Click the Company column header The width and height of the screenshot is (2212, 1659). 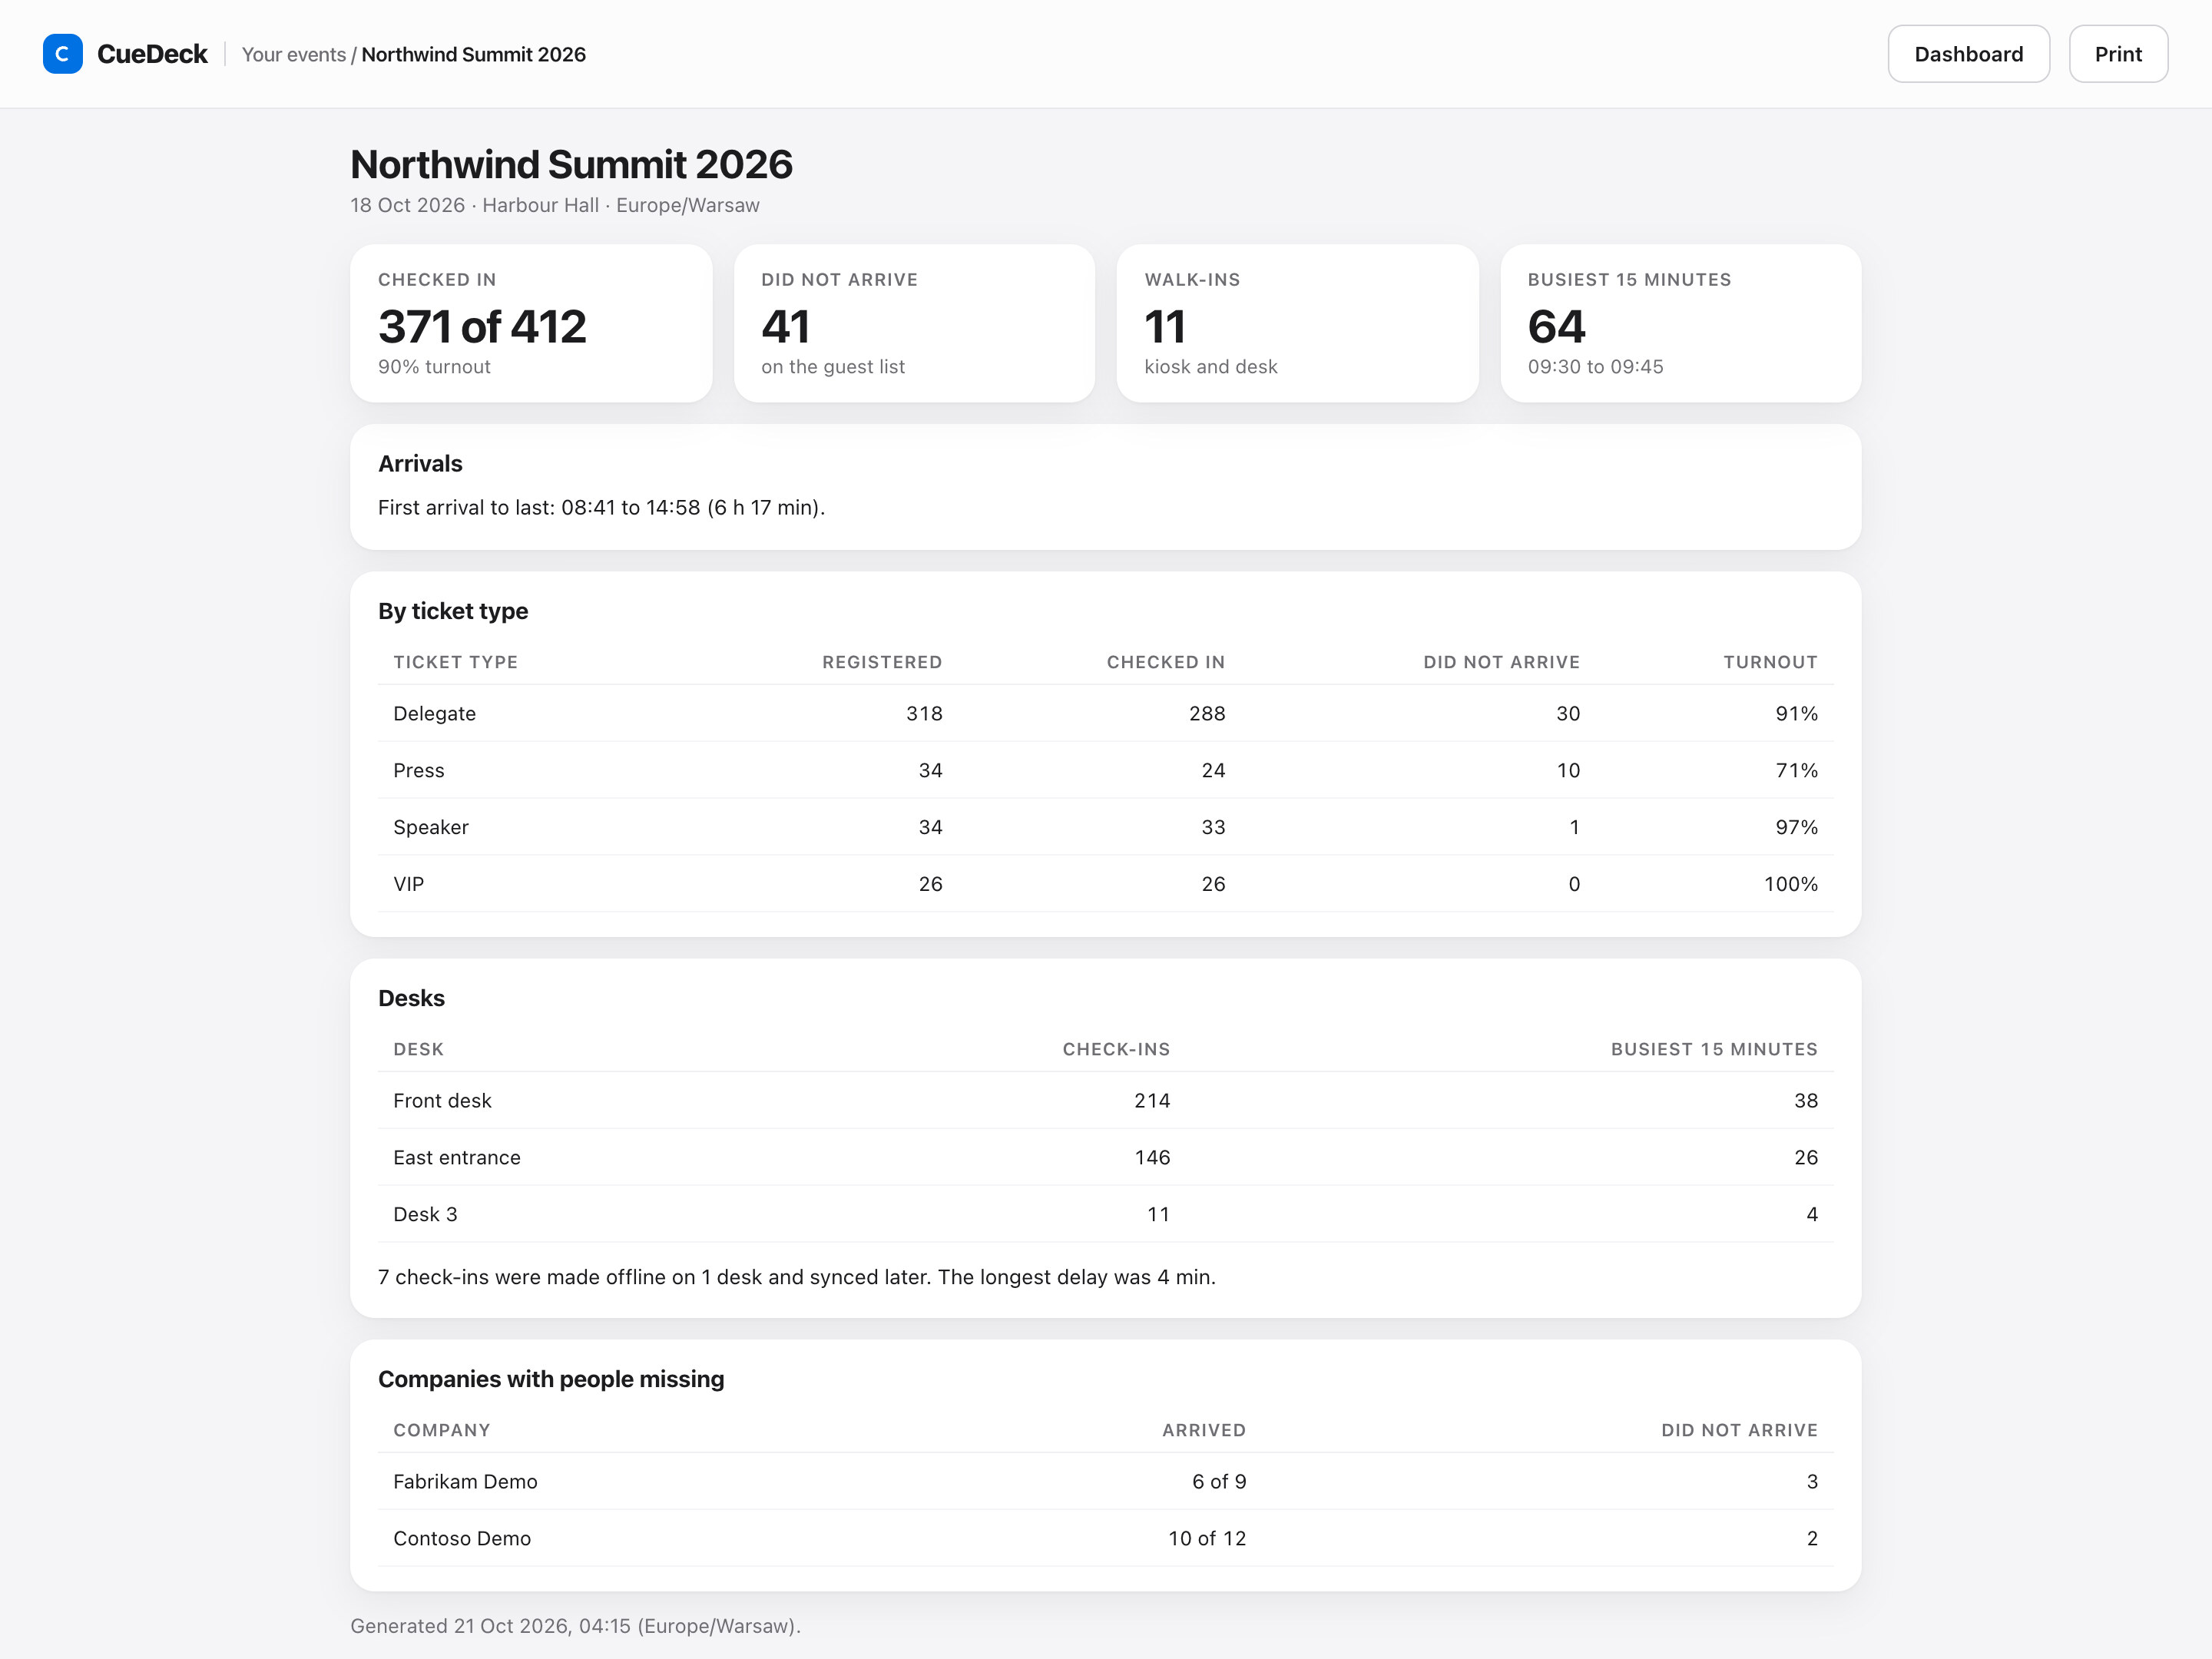coord(441,1430)
